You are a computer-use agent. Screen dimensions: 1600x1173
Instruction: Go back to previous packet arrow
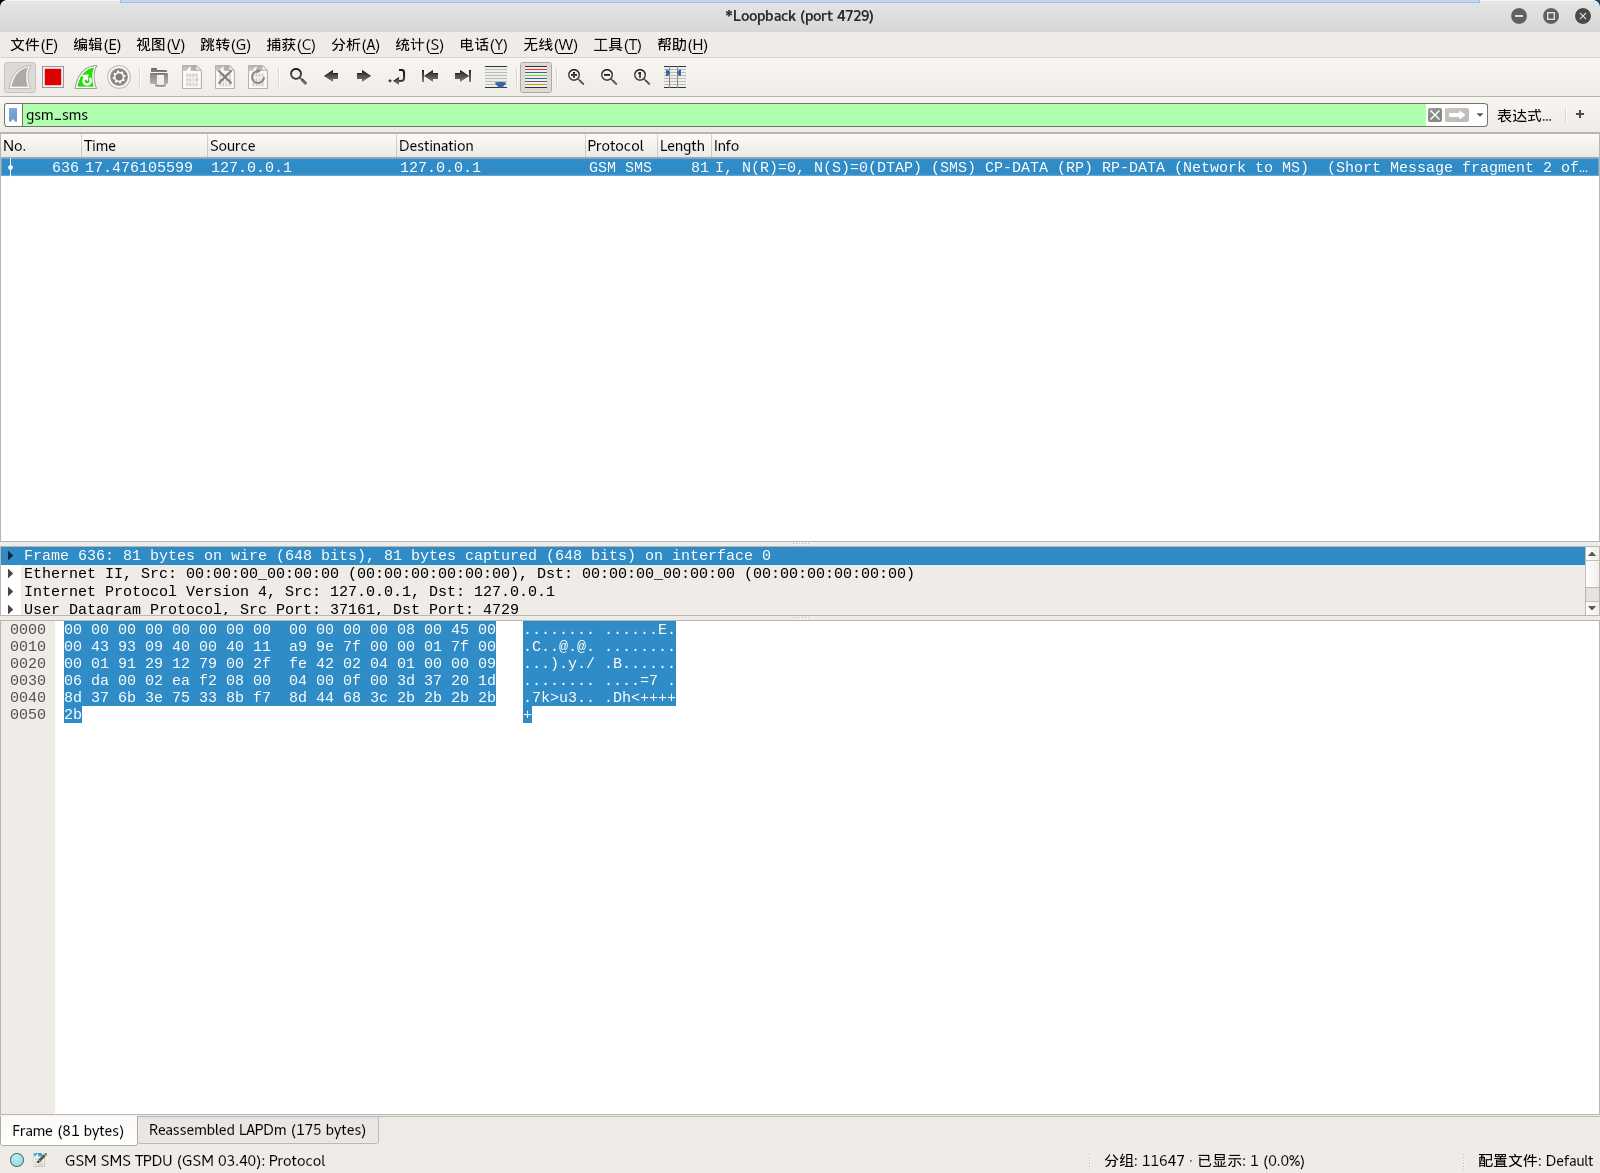pyautogui.click(x=331, y=77)
